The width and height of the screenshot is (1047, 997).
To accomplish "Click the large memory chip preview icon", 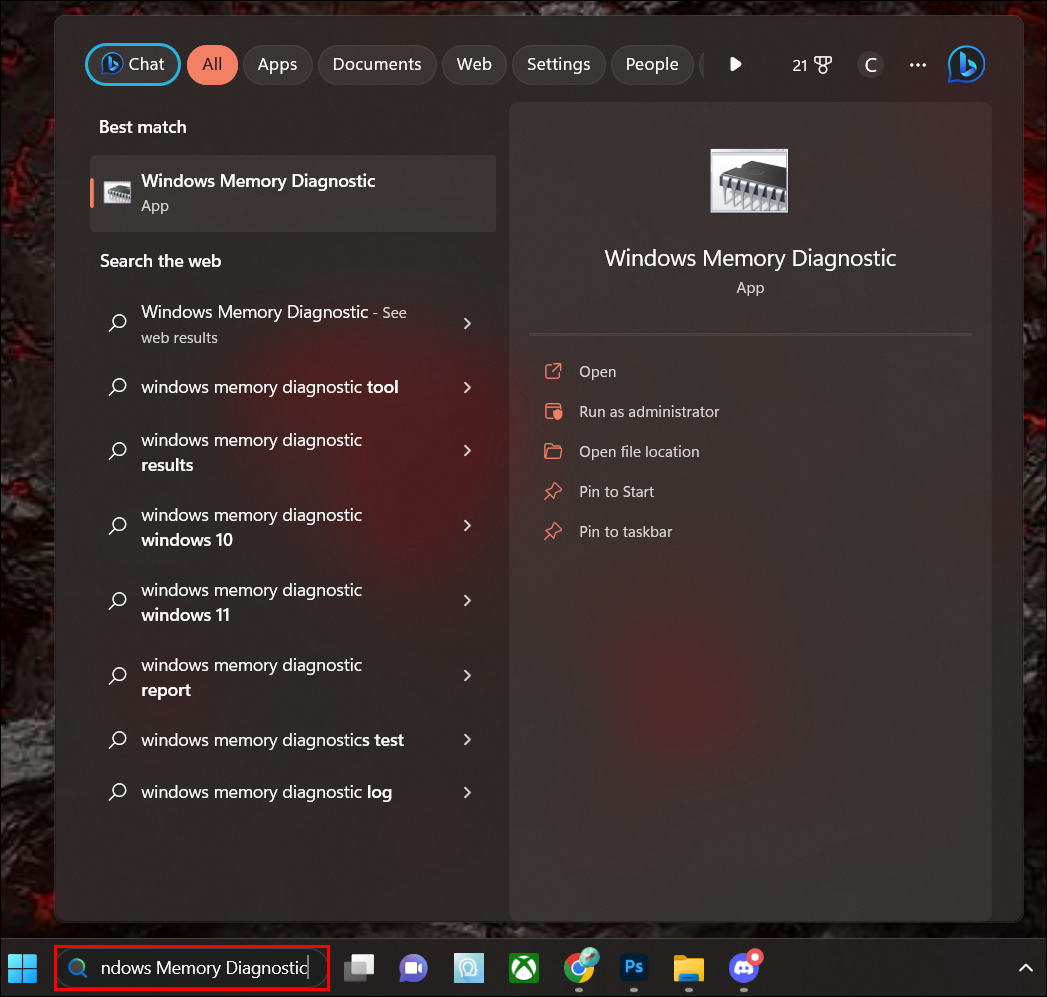I will [749, 181].
